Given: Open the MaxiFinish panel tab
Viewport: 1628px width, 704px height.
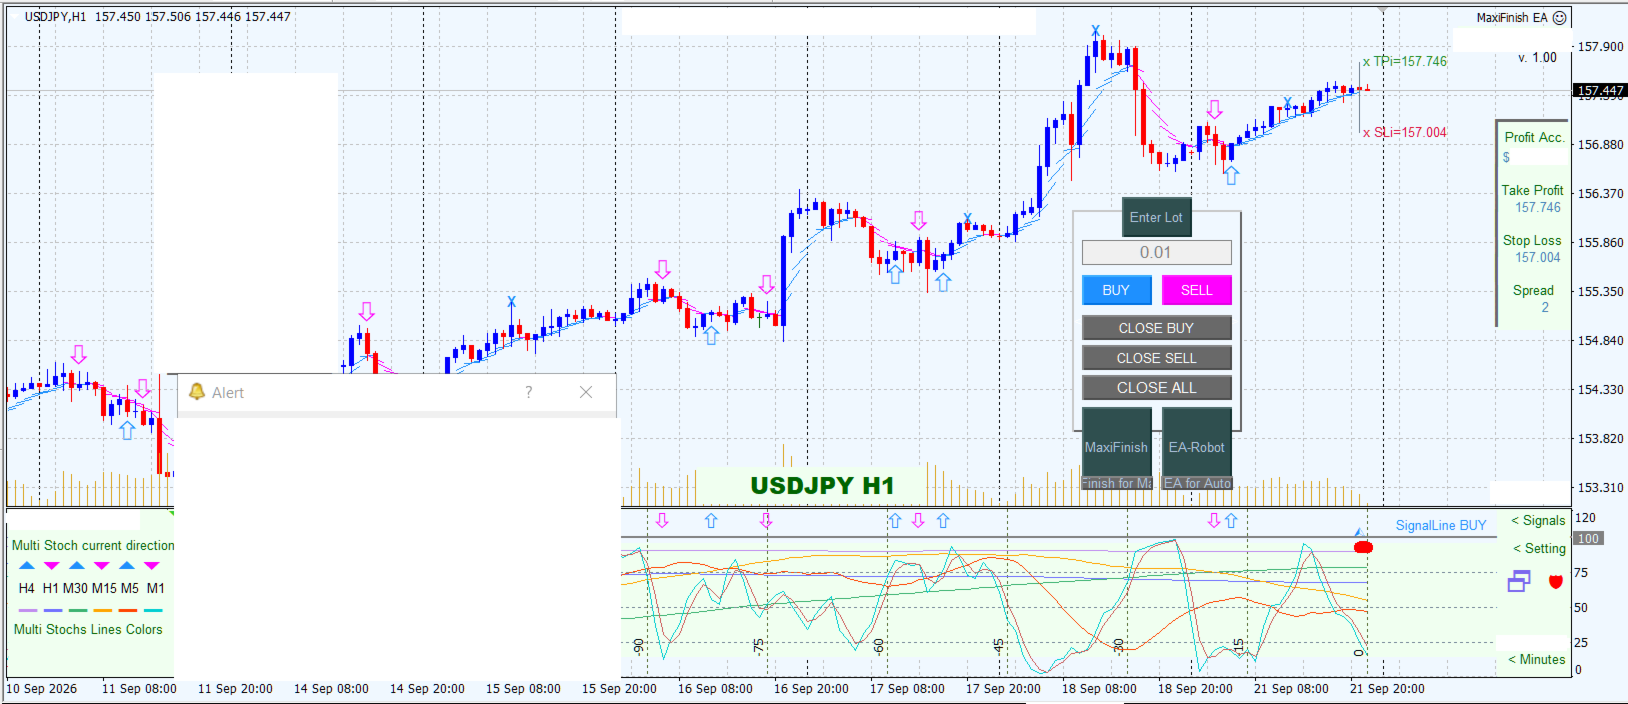Looking at the screenshot, I should click(1116, 447).
